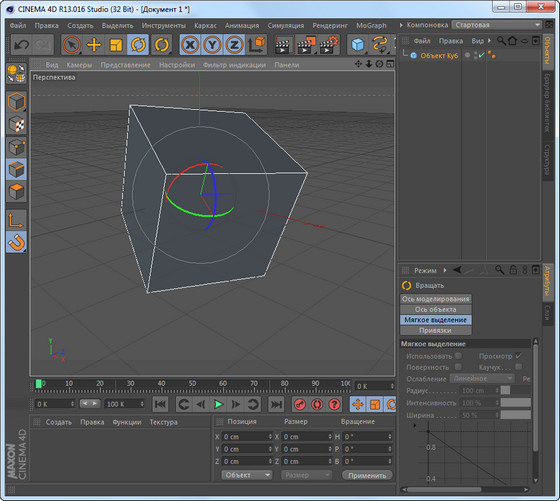Toggle the world coordinate system icon

(x=256, y=45)
